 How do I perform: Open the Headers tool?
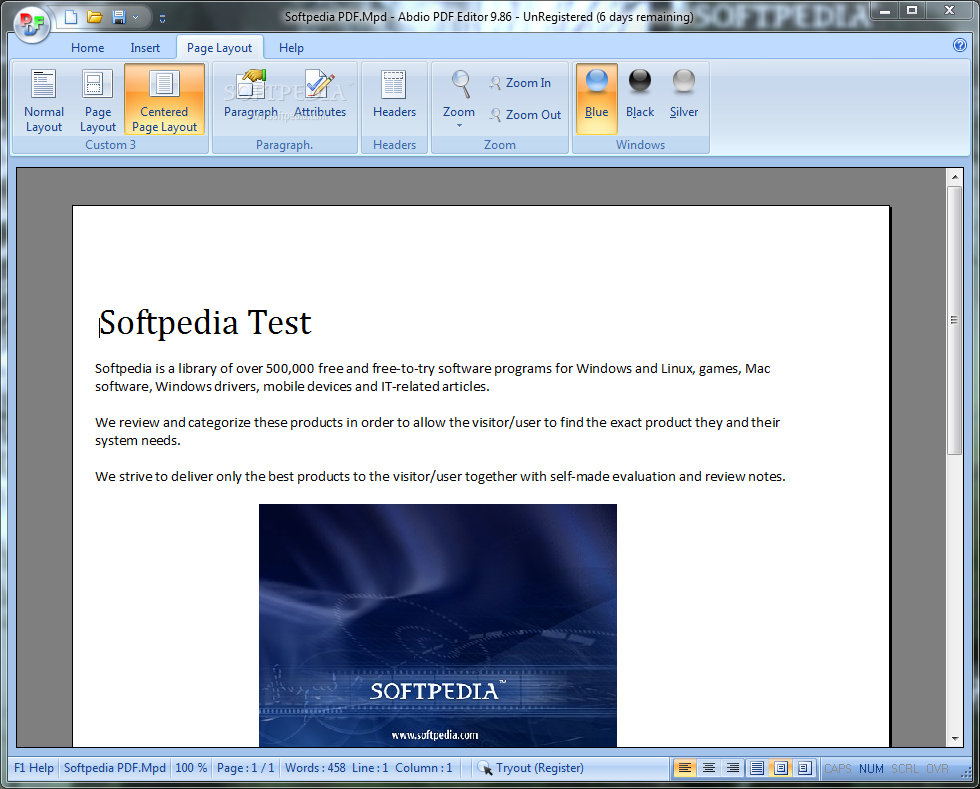click(x=394, y=94)
